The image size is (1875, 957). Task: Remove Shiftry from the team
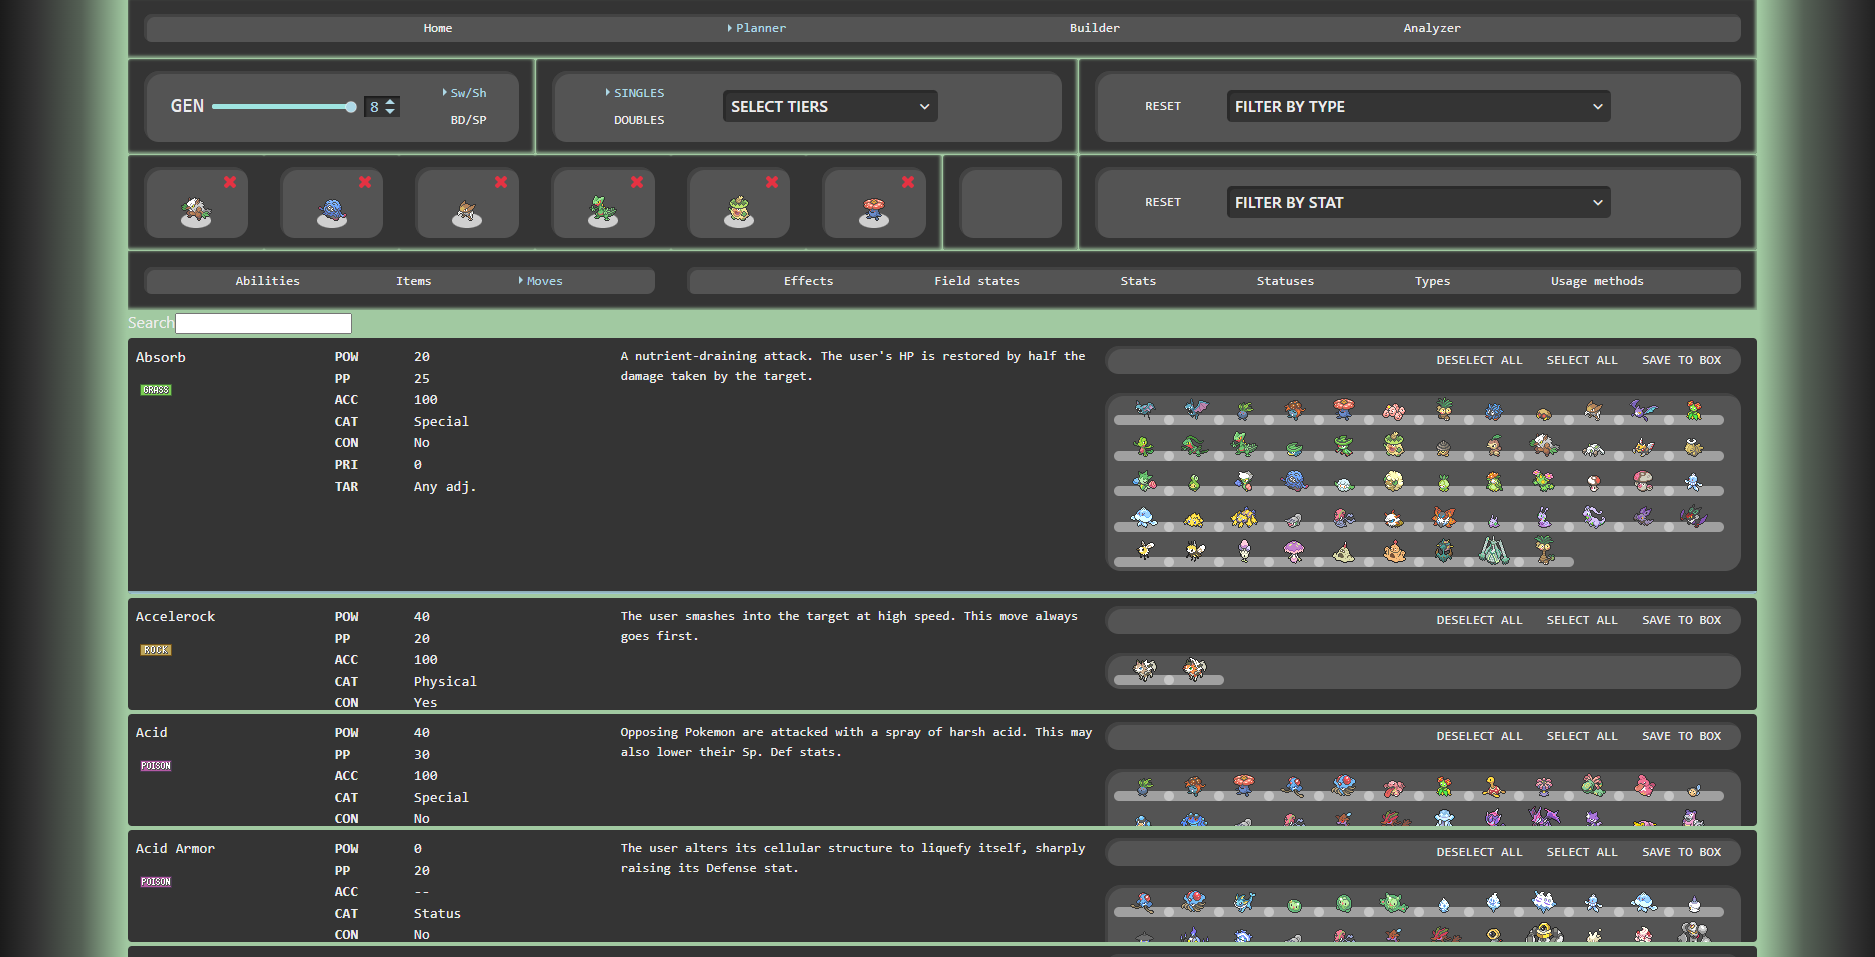[230, 182]
